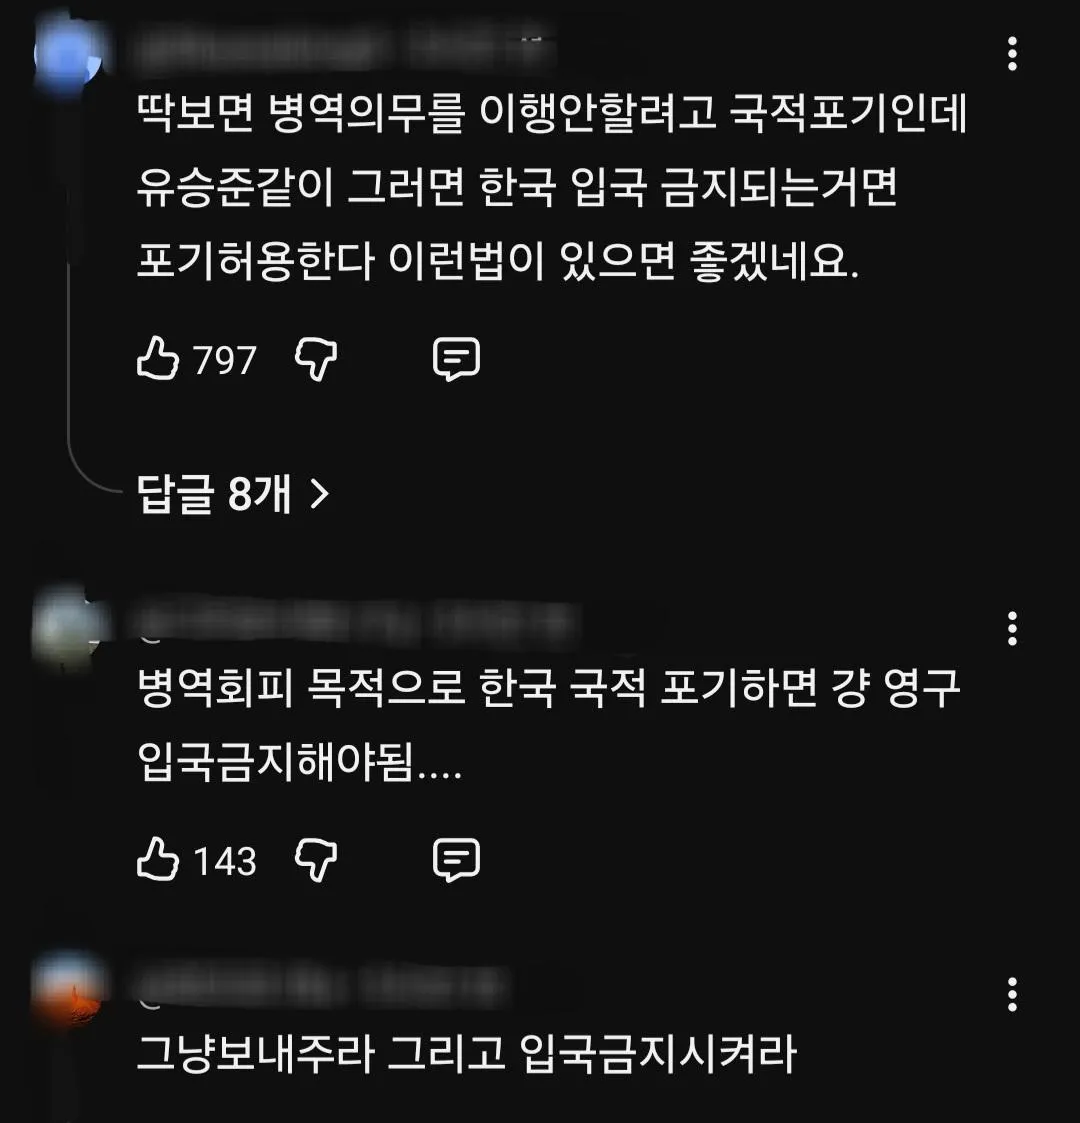Select the comment 그냥보내주라 그리고 입국금지시켜라

click(x=466, y=1054)
